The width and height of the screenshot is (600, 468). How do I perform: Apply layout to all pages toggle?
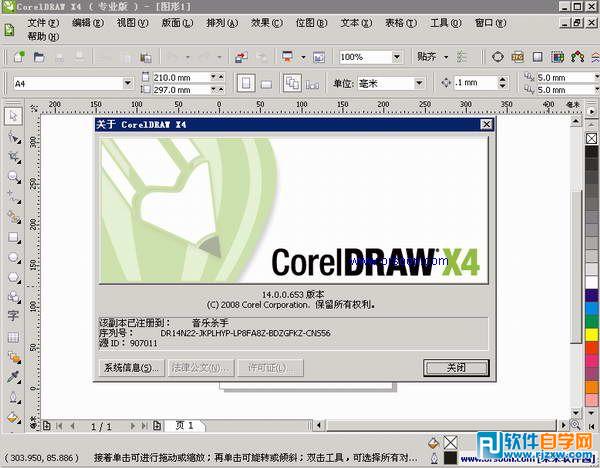tap(292, 83)
